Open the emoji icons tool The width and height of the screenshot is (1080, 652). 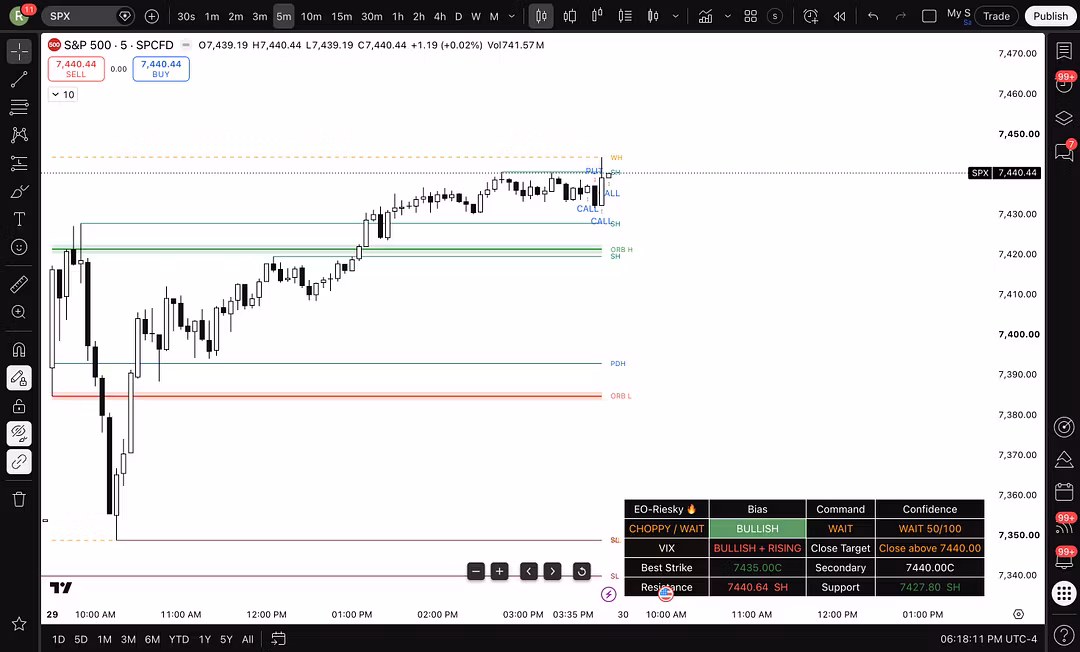19,247
